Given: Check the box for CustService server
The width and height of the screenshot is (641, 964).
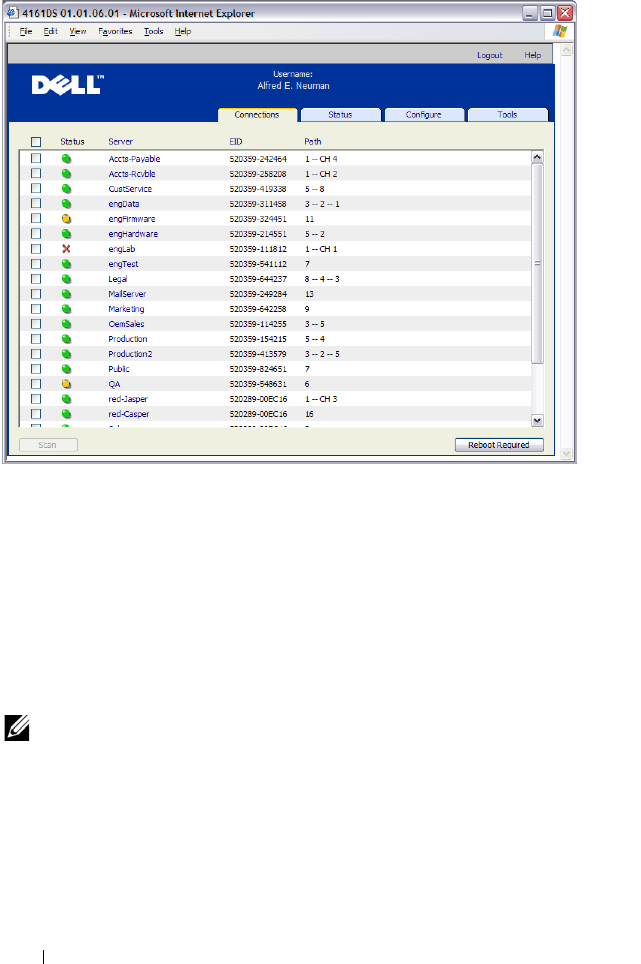Looking at the screenshot, I should [x=36, y=189].
